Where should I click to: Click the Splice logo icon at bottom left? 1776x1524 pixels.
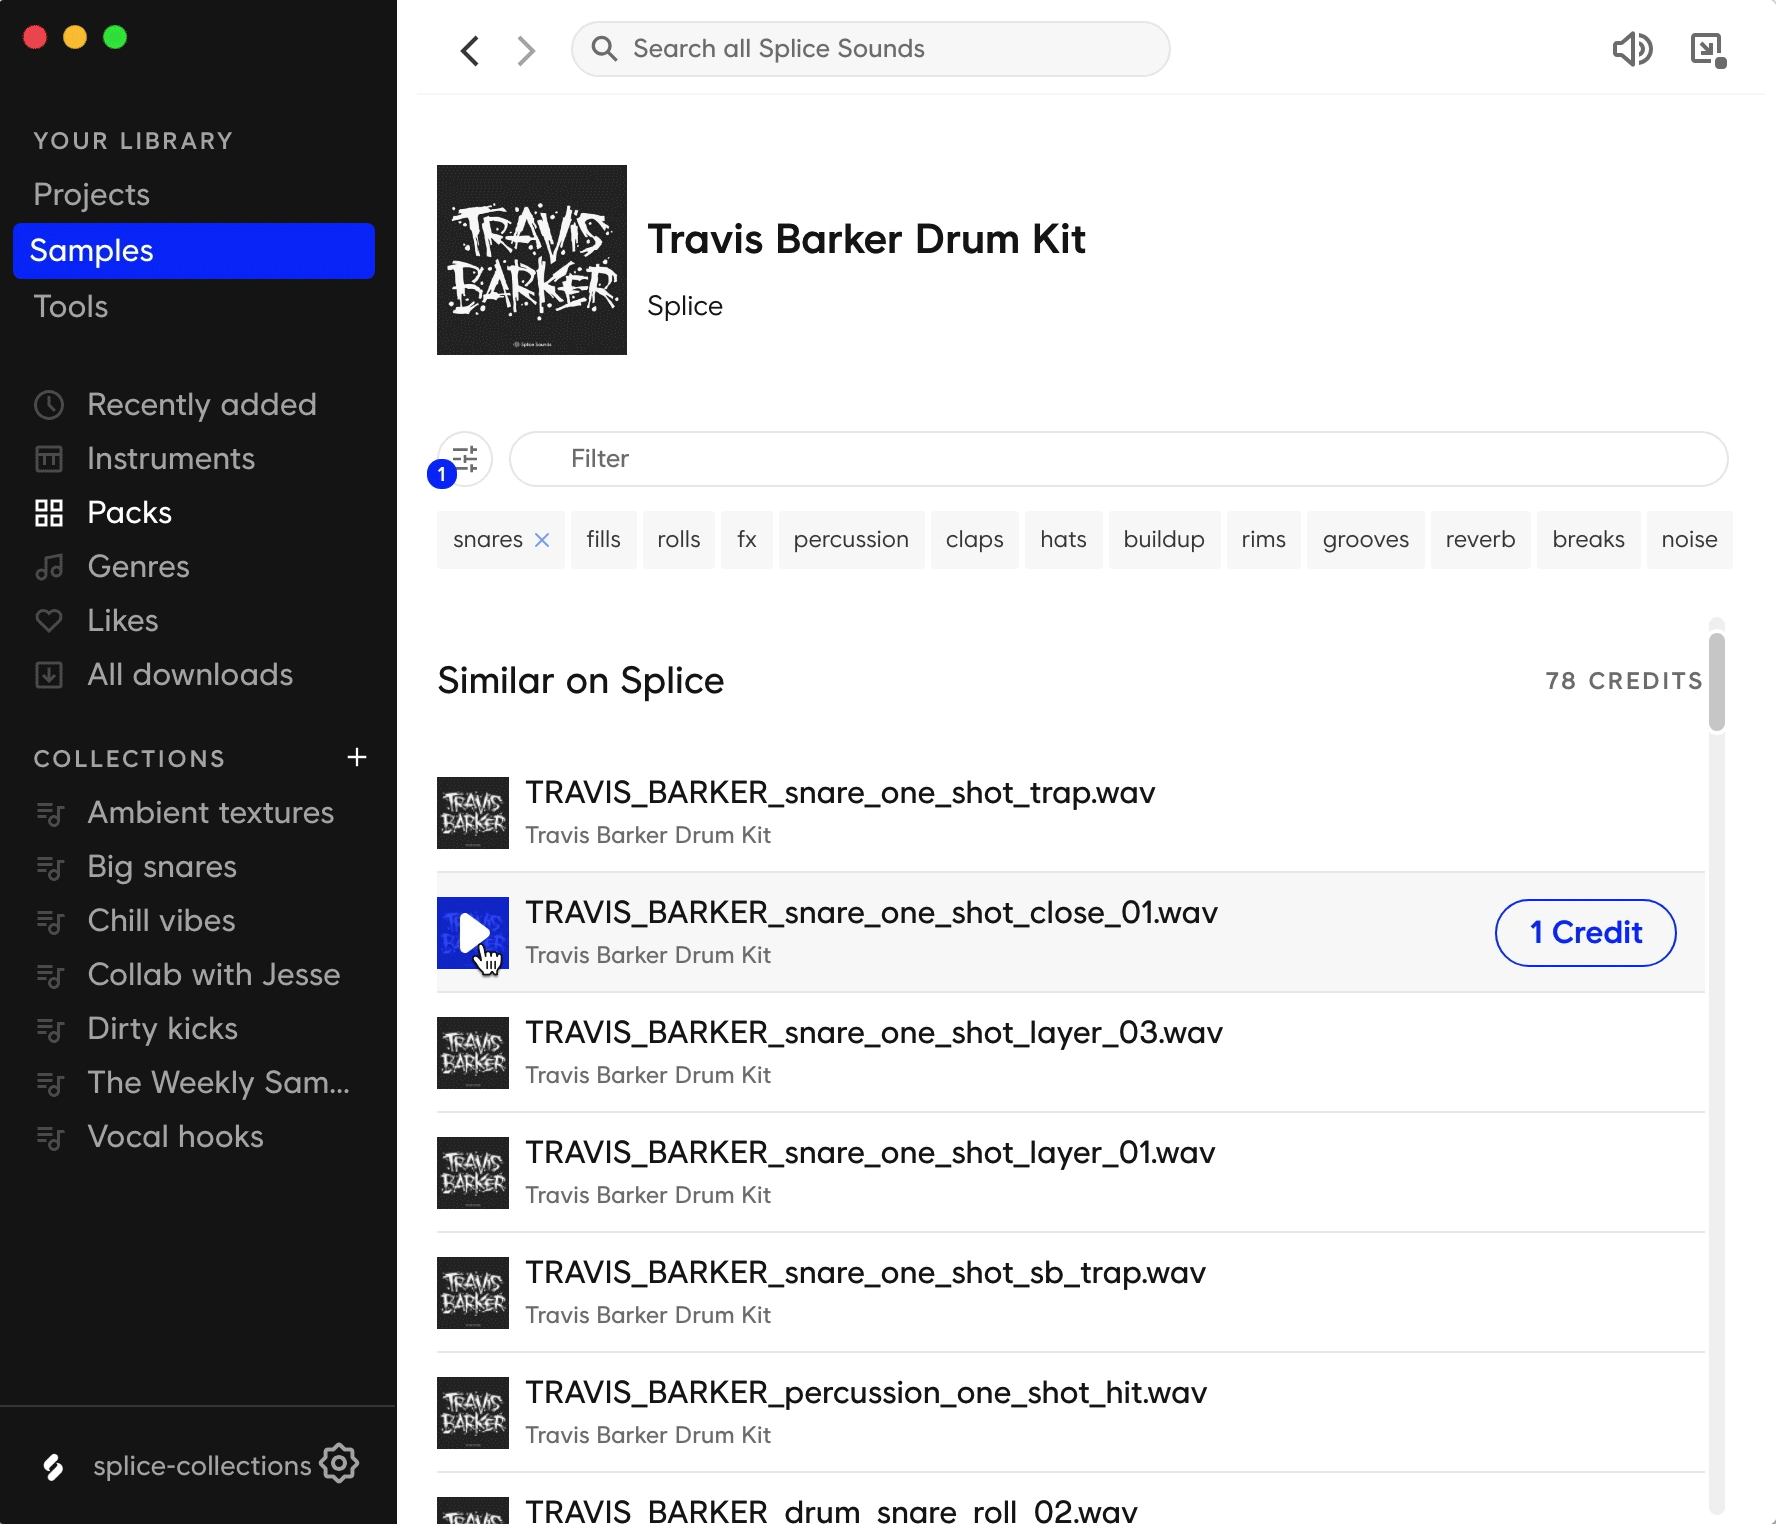point(54,1466)
